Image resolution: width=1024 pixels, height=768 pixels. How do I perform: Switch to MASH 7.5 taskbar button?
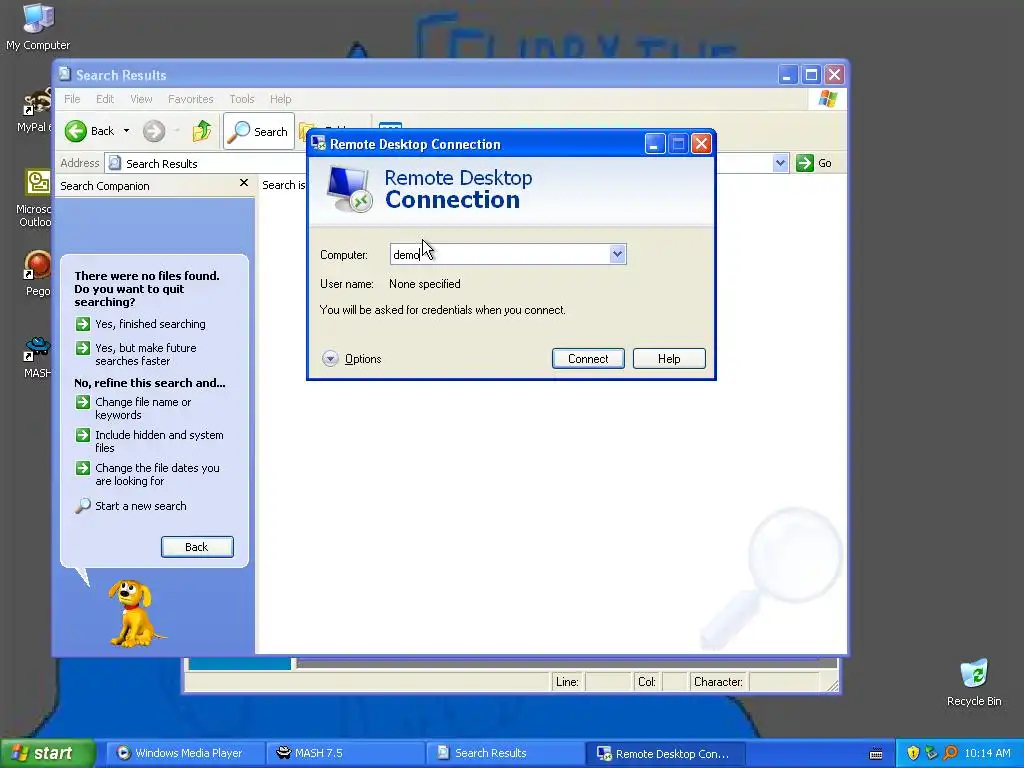coord(346,753)
